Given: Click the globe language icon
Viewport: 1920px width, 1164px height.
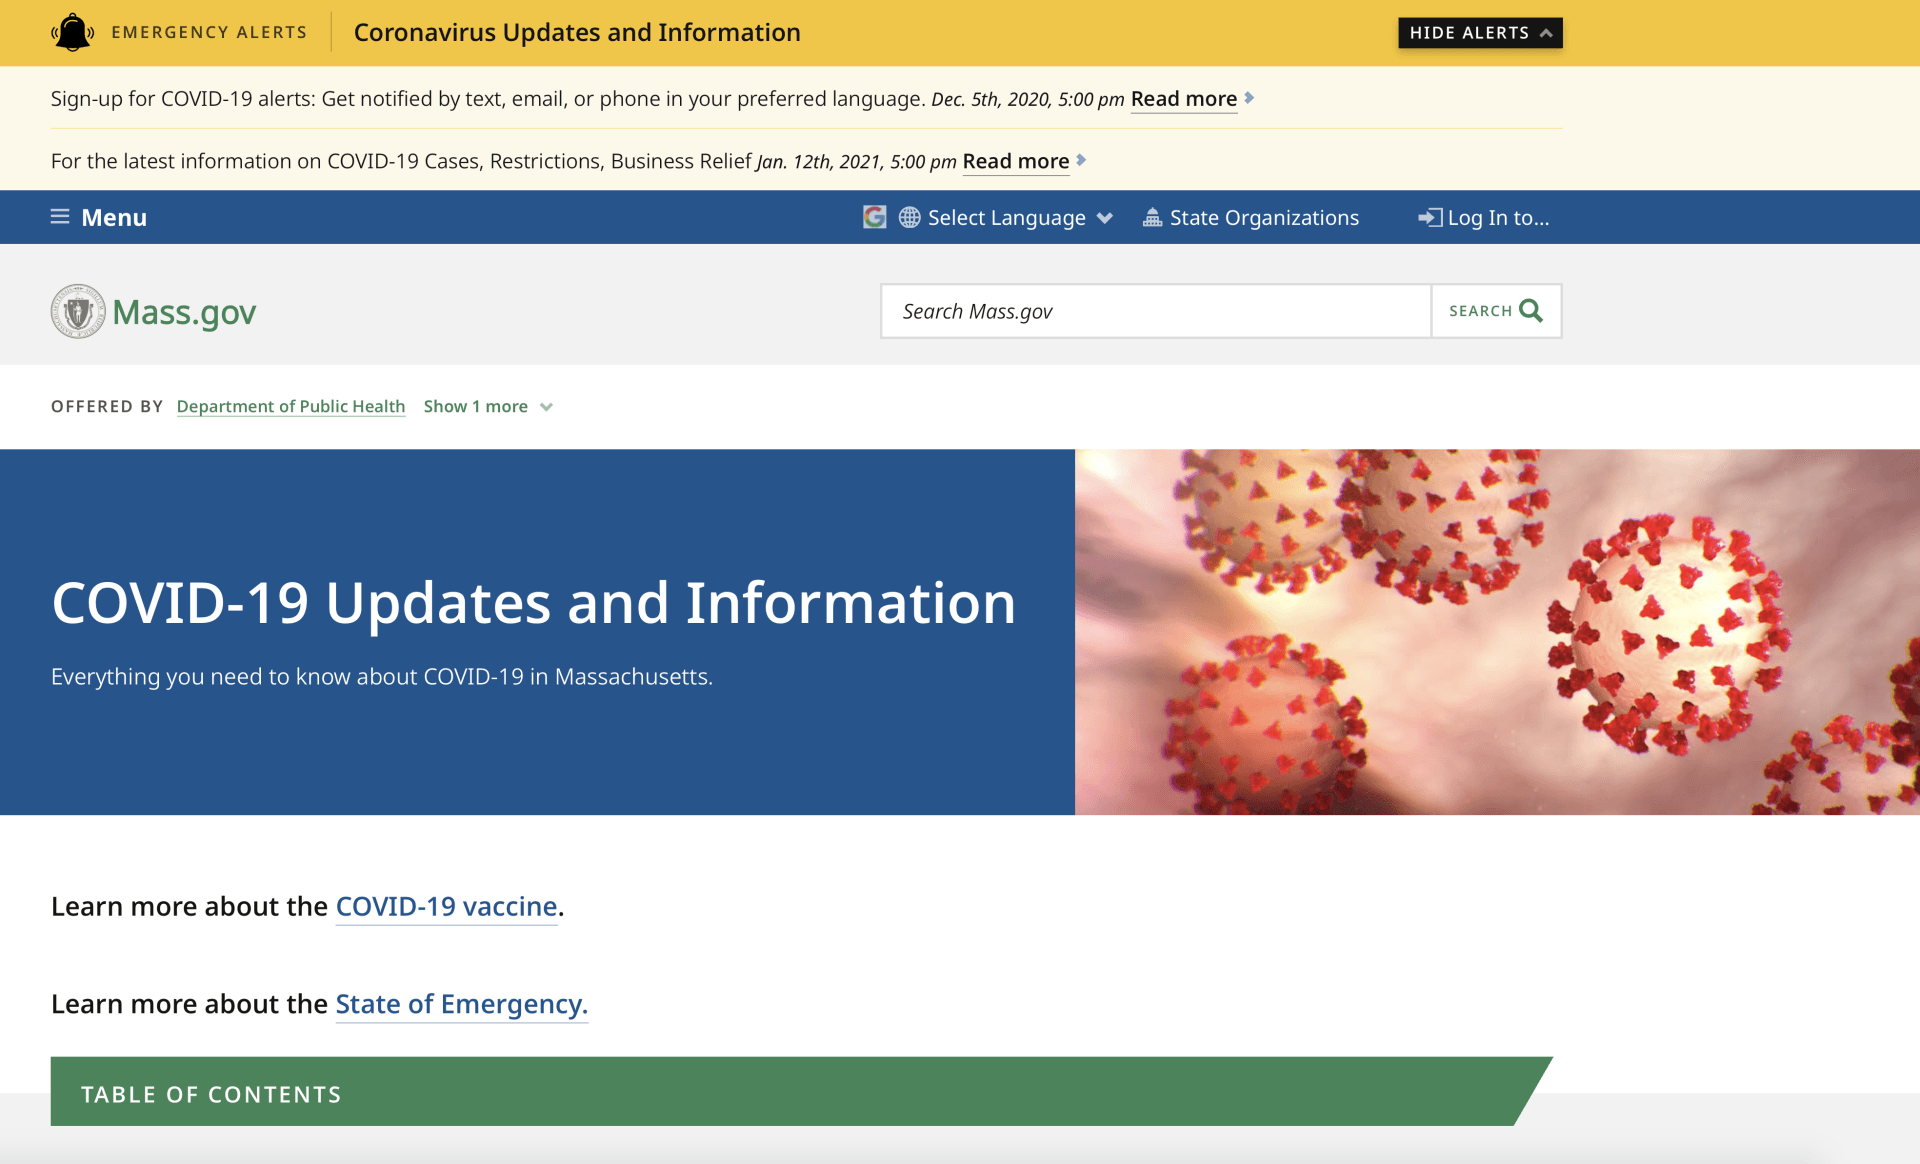Looking at the screenshot, I should coord(909,217).
